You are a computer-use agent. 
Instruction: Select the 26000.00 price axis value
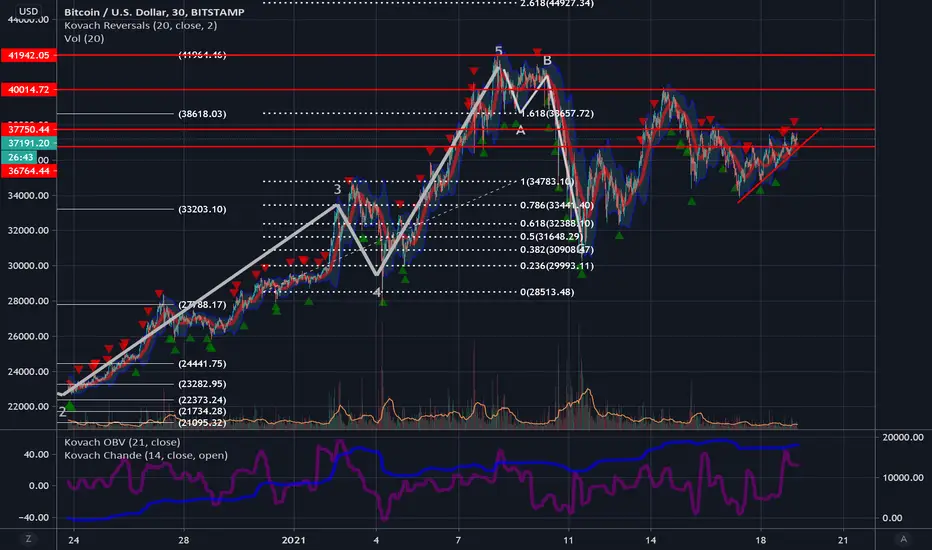tap(28, 337)
